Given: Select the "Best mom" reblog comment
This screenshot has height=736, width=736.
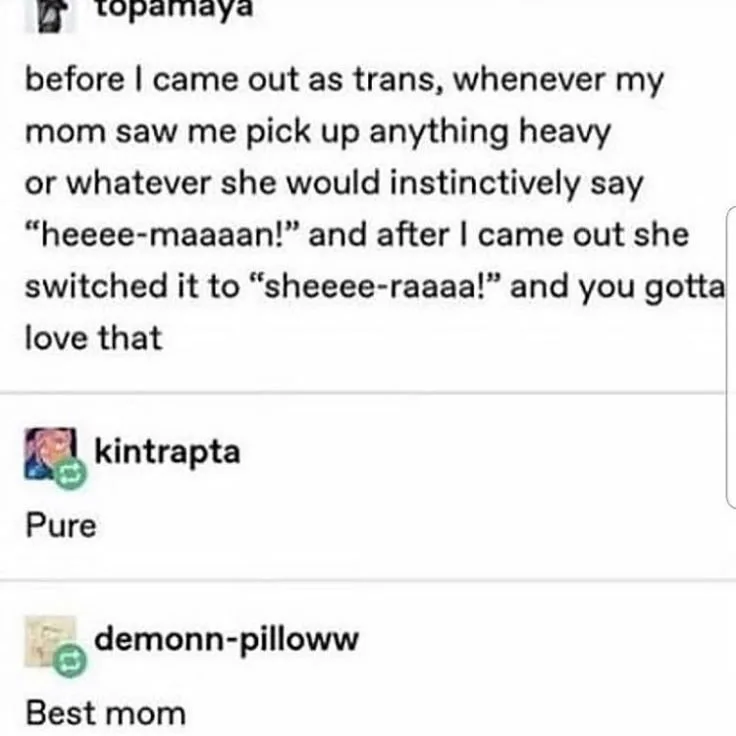Looking at the screenshot, I should click(x=106, y=713).
